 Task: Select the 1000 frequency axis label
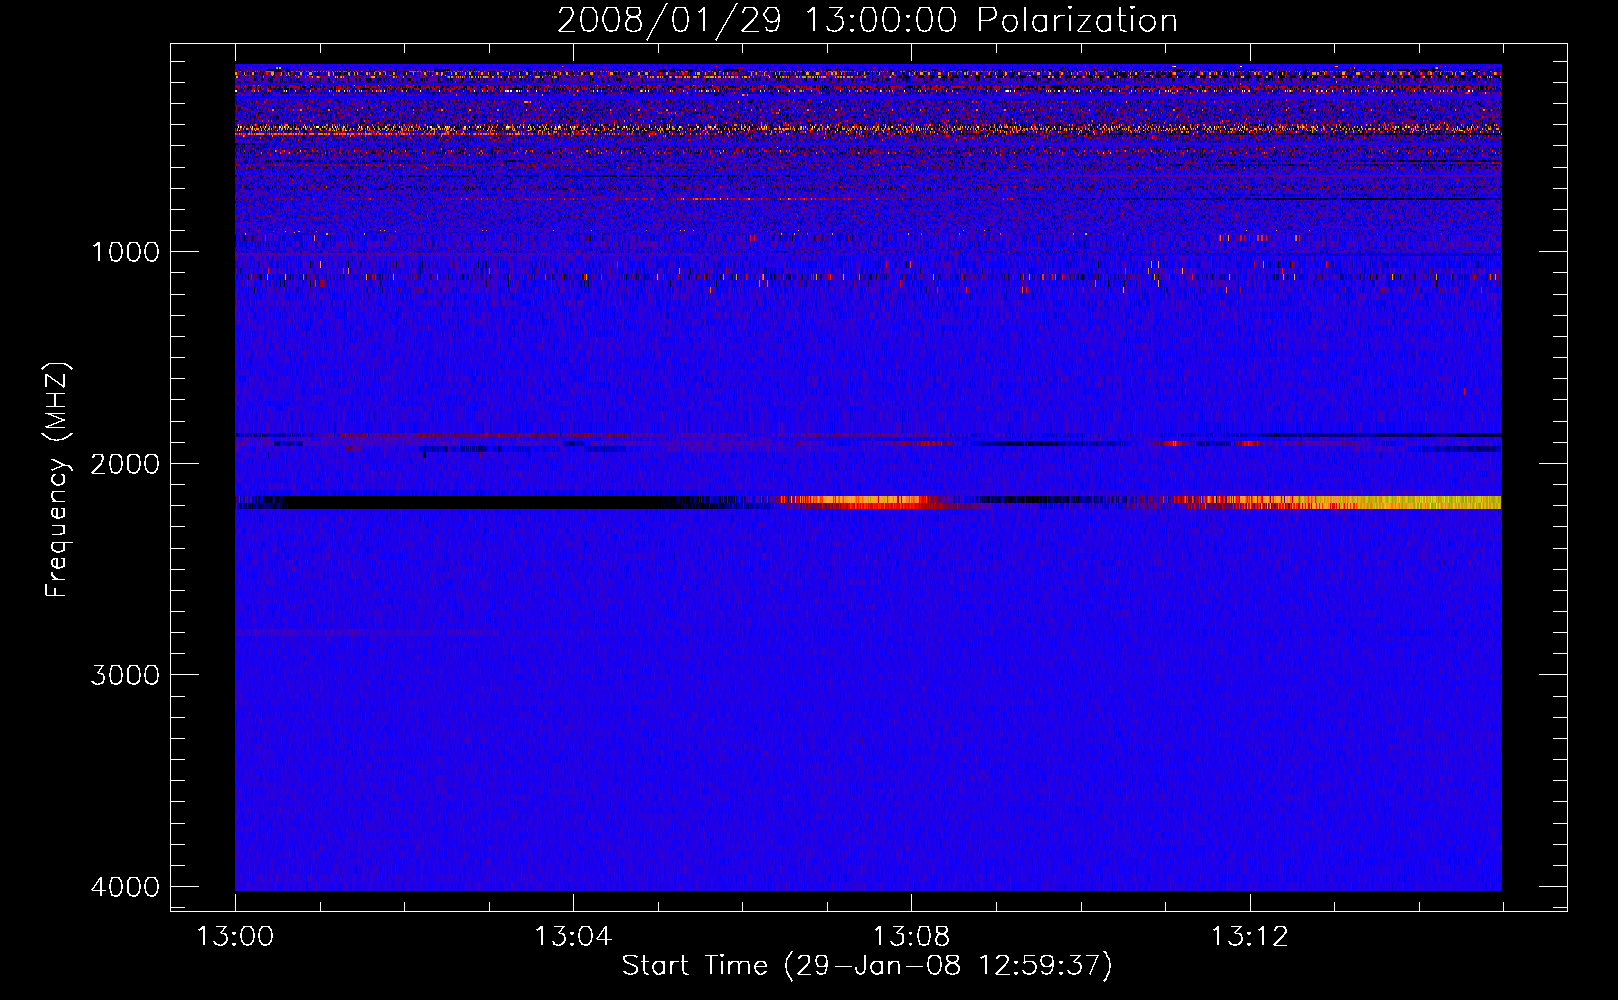tap(125, 252)
